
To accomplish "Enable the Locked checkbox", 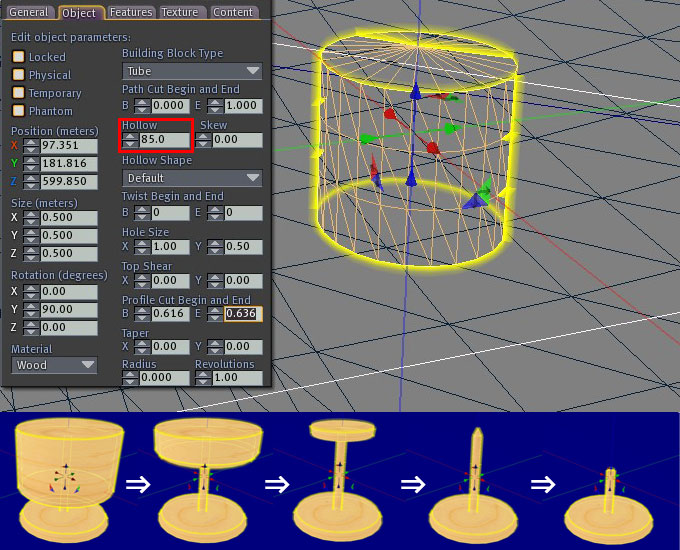I will tap(18, 56).
